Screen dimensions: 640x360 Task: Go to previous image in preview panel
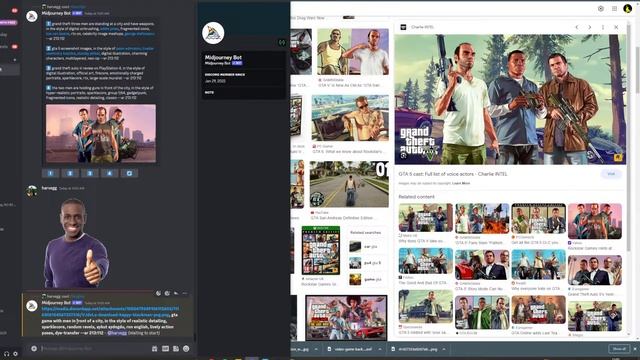[x=577, y=27]
